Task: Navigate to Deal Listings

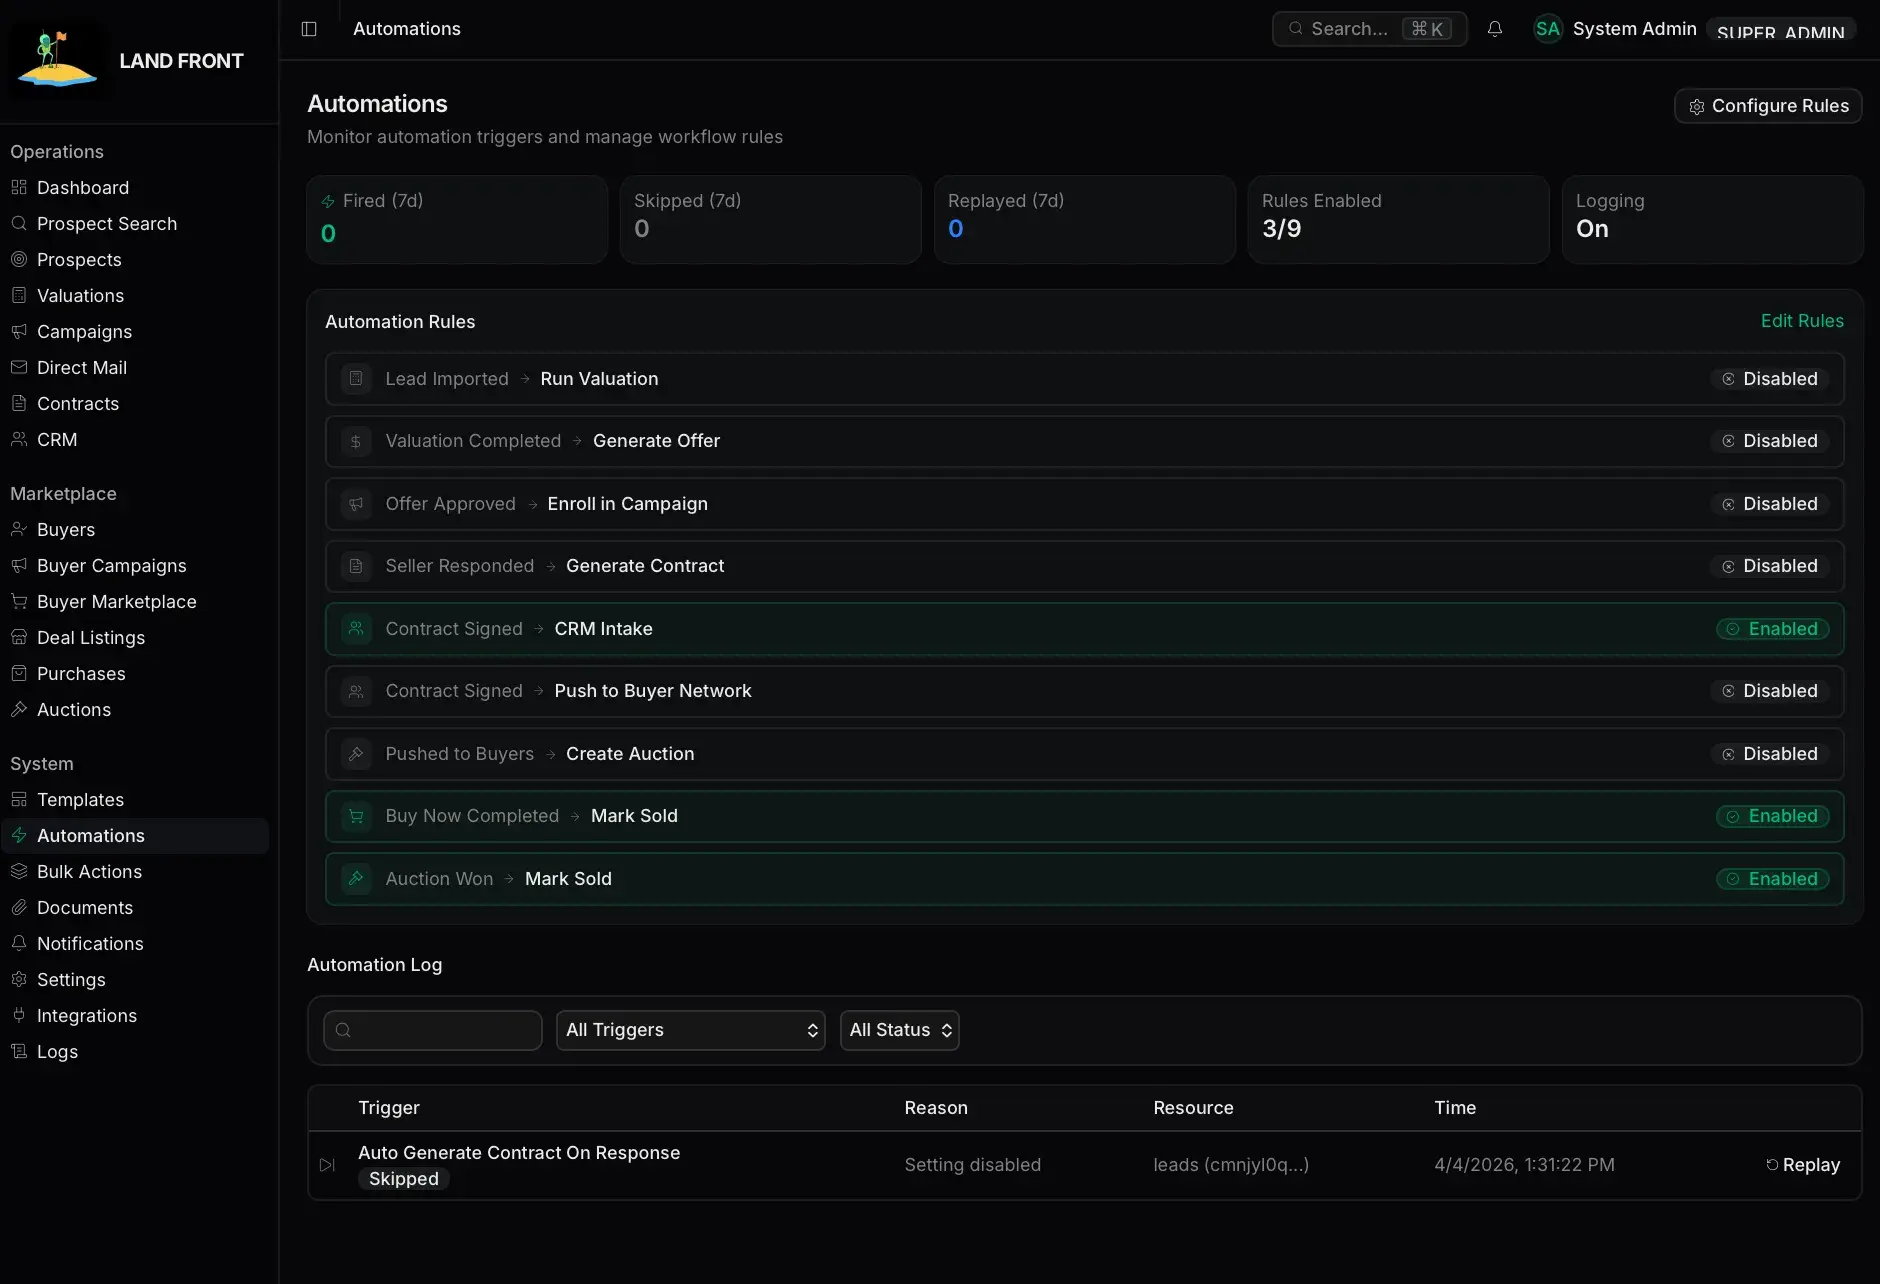Action: (135, 638)
